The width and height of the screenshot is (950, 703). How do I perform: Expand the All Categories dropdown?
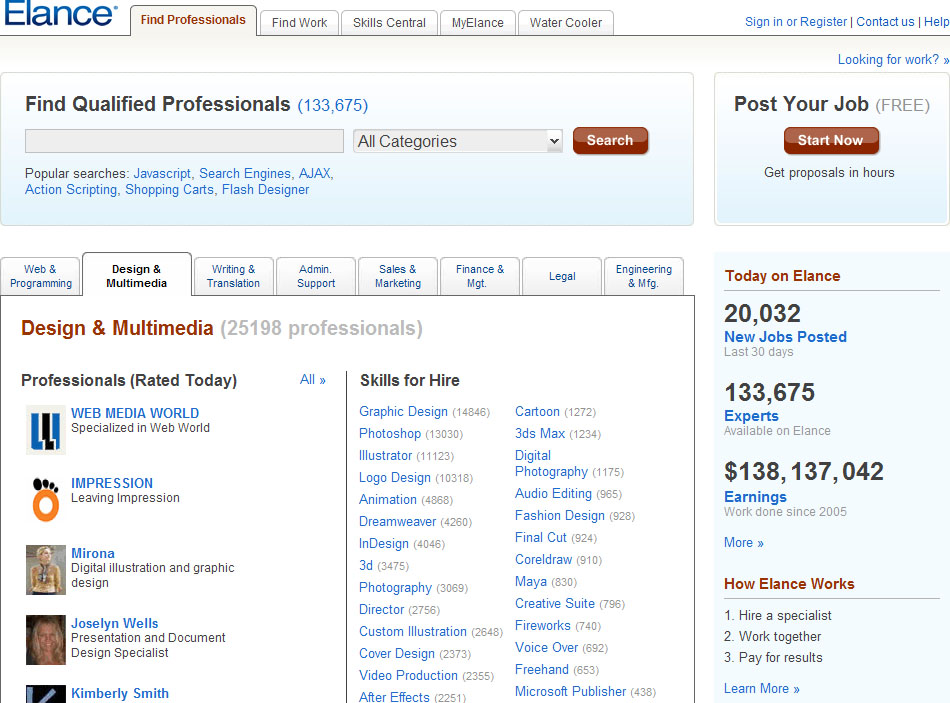[x=458, y=141]
